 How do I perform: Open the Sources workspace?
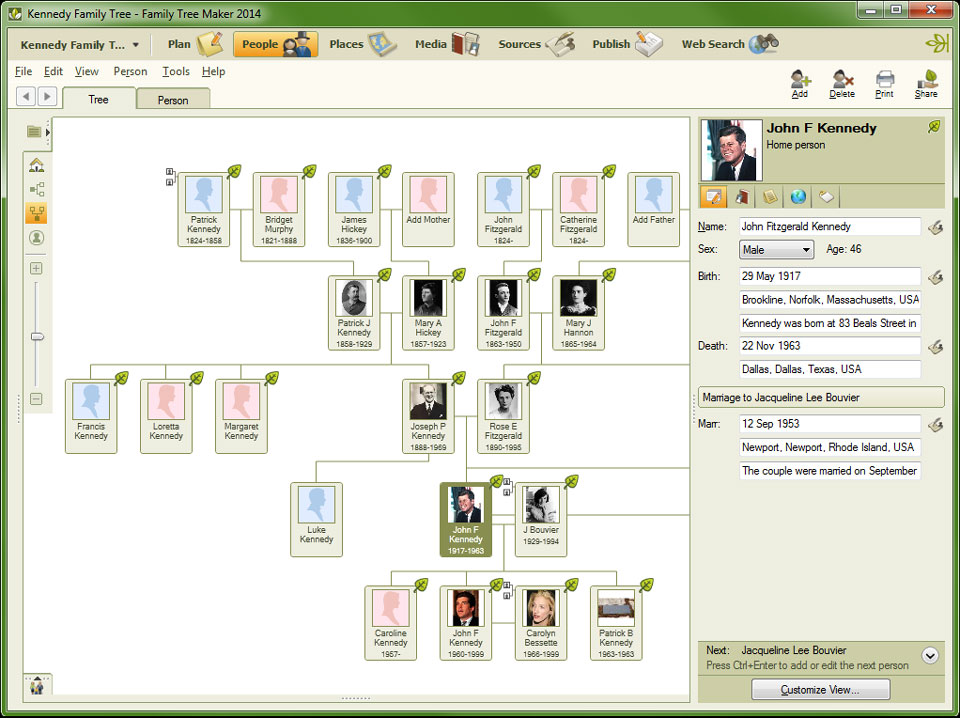click(x=536, y=44)
